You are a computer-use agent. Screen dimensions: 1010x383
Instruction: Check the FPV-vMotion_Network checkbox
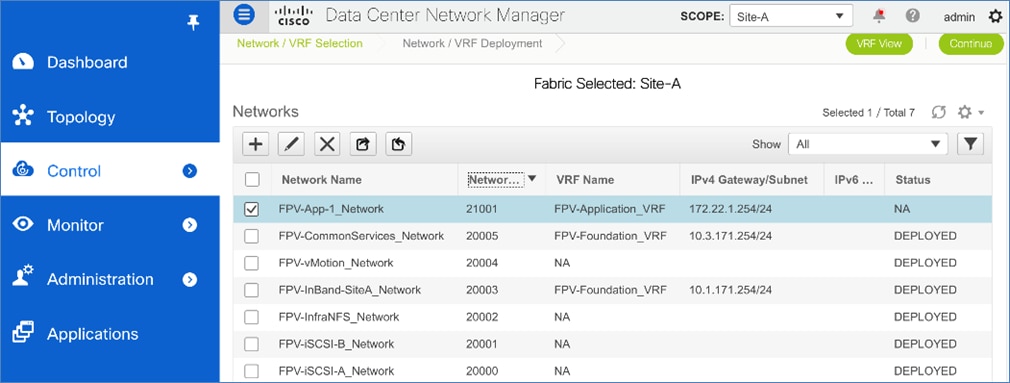[252, 263]
